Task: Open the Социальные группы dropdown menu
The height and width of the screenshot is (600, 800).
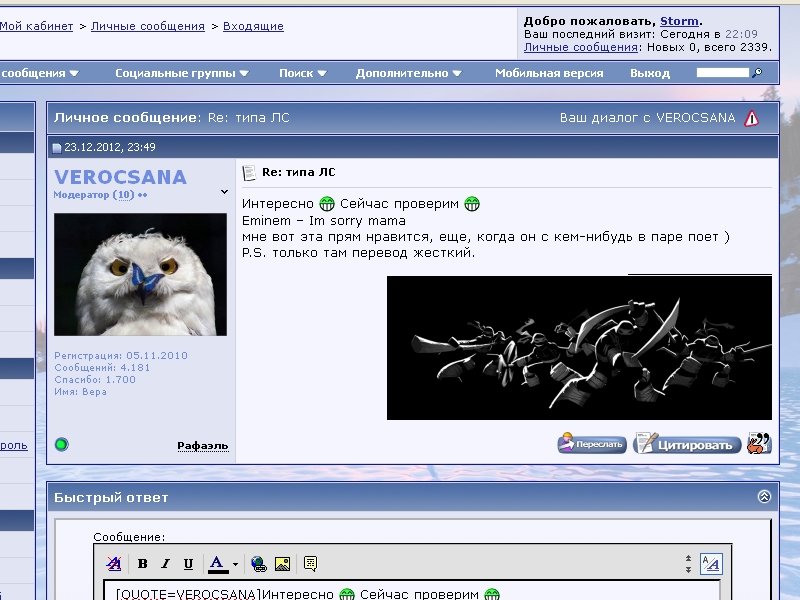Action: tap(182, 73)
